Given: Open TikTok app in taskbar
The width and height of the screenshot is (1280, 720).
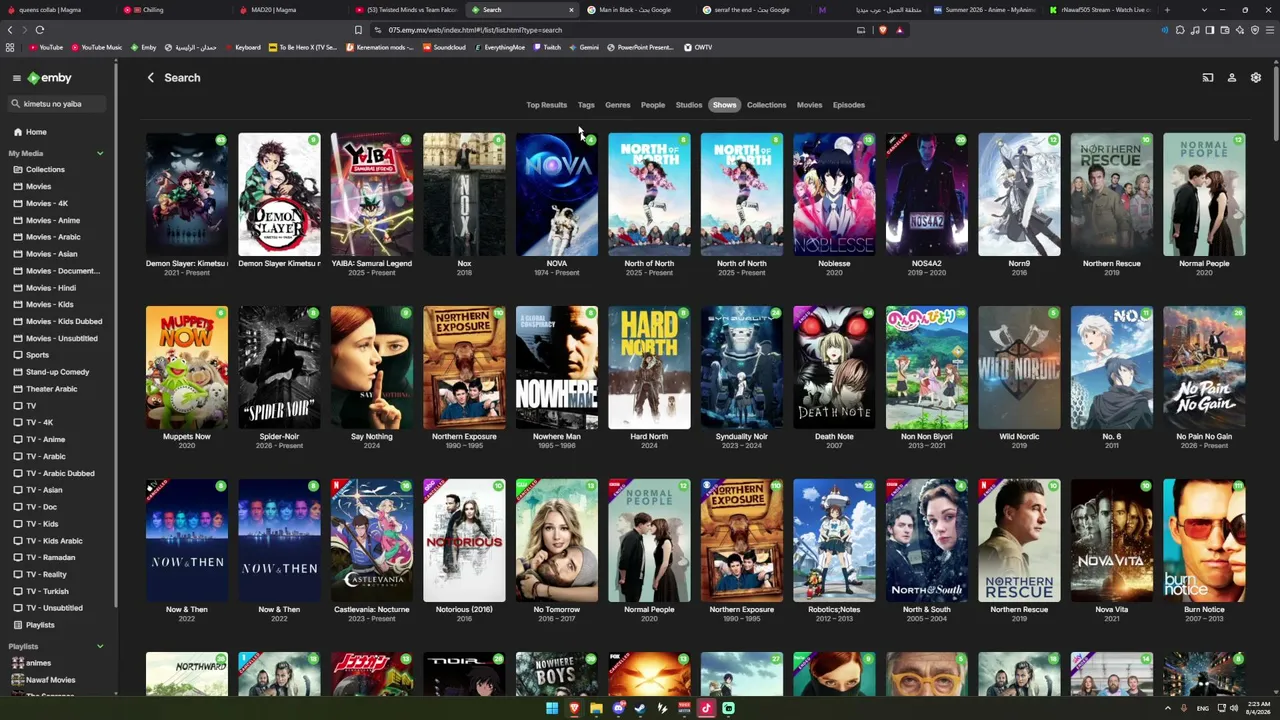Looking at the screenshot, I should [x=706, y=709].
